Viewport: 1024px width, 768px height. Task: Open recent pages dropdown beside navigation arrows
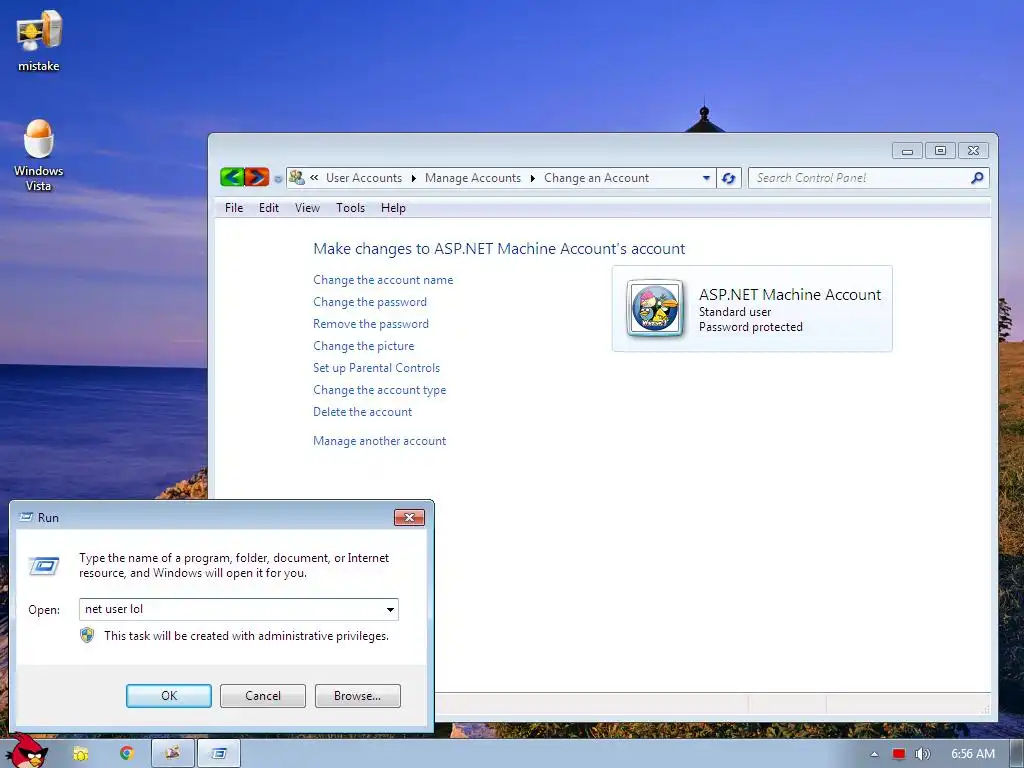click(278, 178)
